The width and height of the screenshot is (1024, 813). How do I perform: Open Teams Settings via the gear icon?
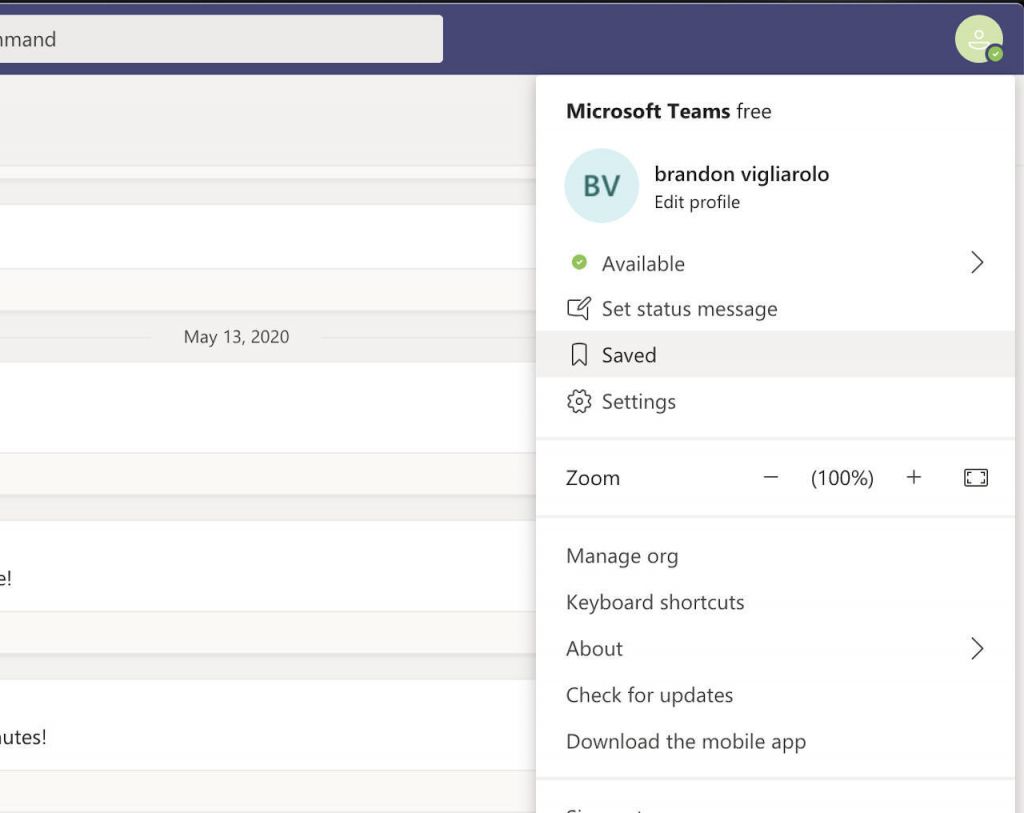[578, 401]
